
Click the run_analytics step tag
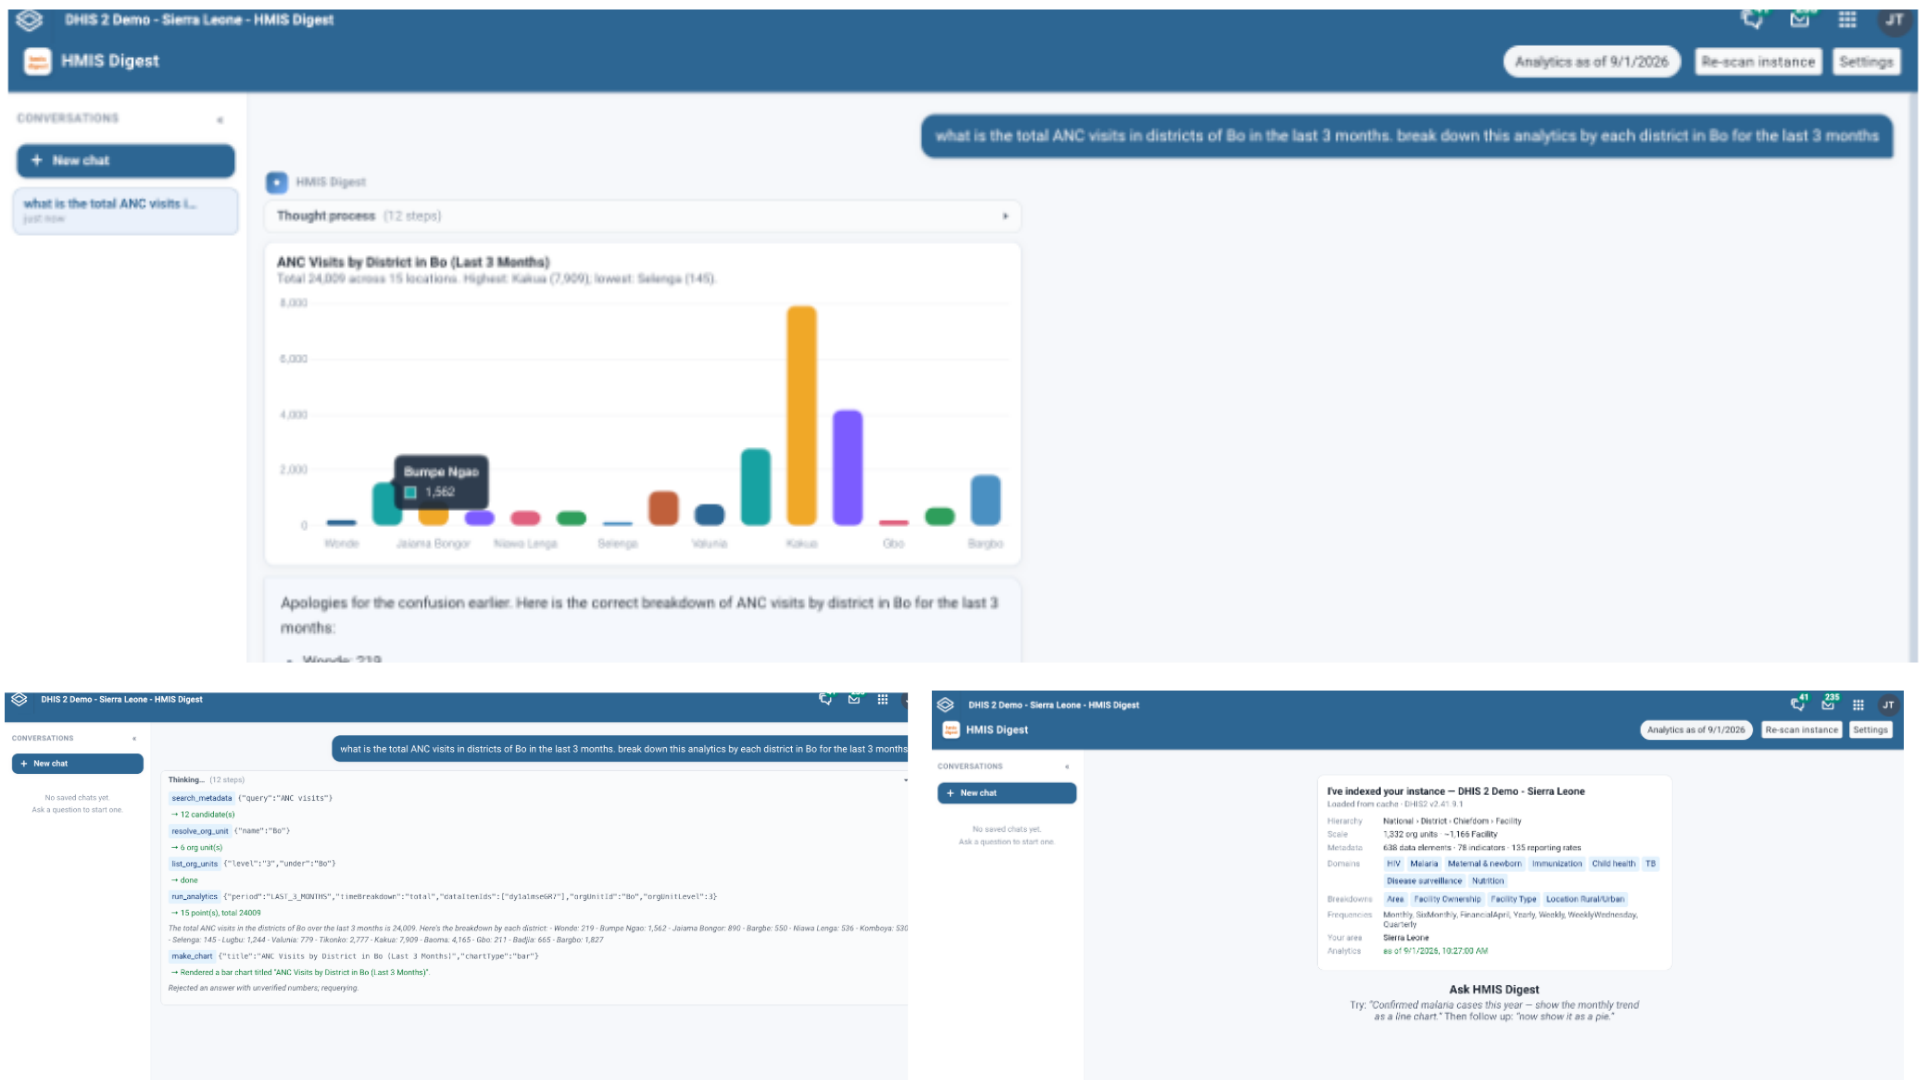coord(194,897)
